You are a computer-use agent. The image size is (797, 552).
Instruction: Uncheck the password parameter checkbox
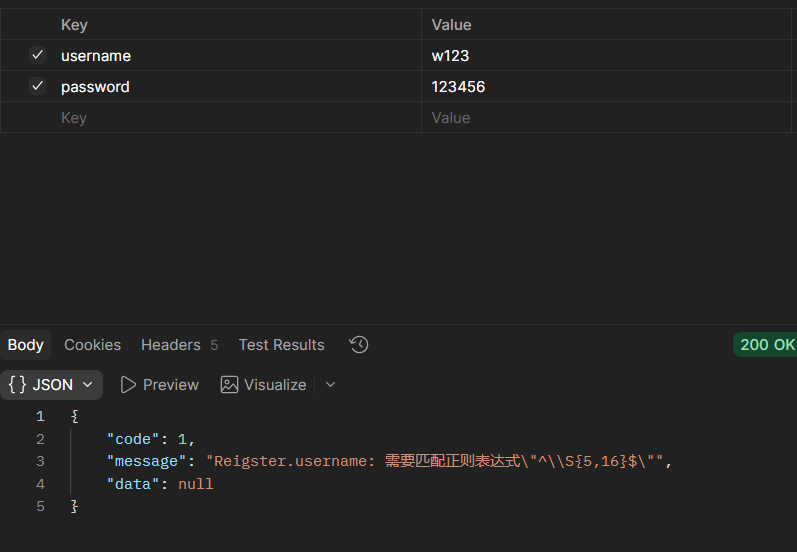tap(38, 86)
